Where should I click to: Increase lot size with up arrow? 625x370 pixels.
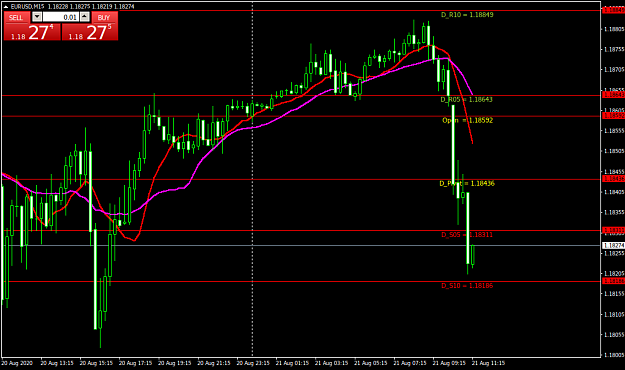point(85,17)
